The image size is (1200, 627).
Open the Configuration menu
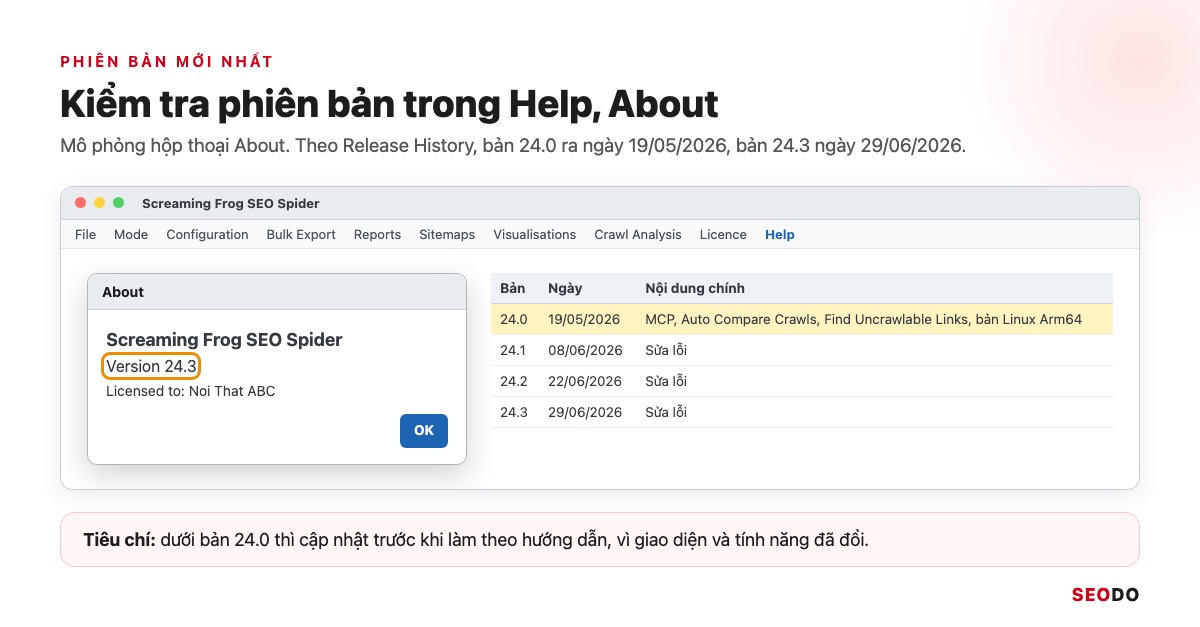[207, 234]
